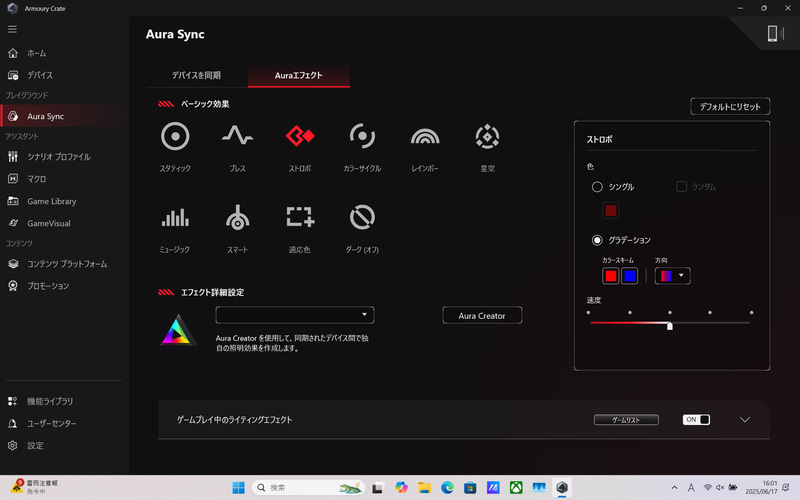Select the Starry Night (星空) effect icon

(487, 136)
